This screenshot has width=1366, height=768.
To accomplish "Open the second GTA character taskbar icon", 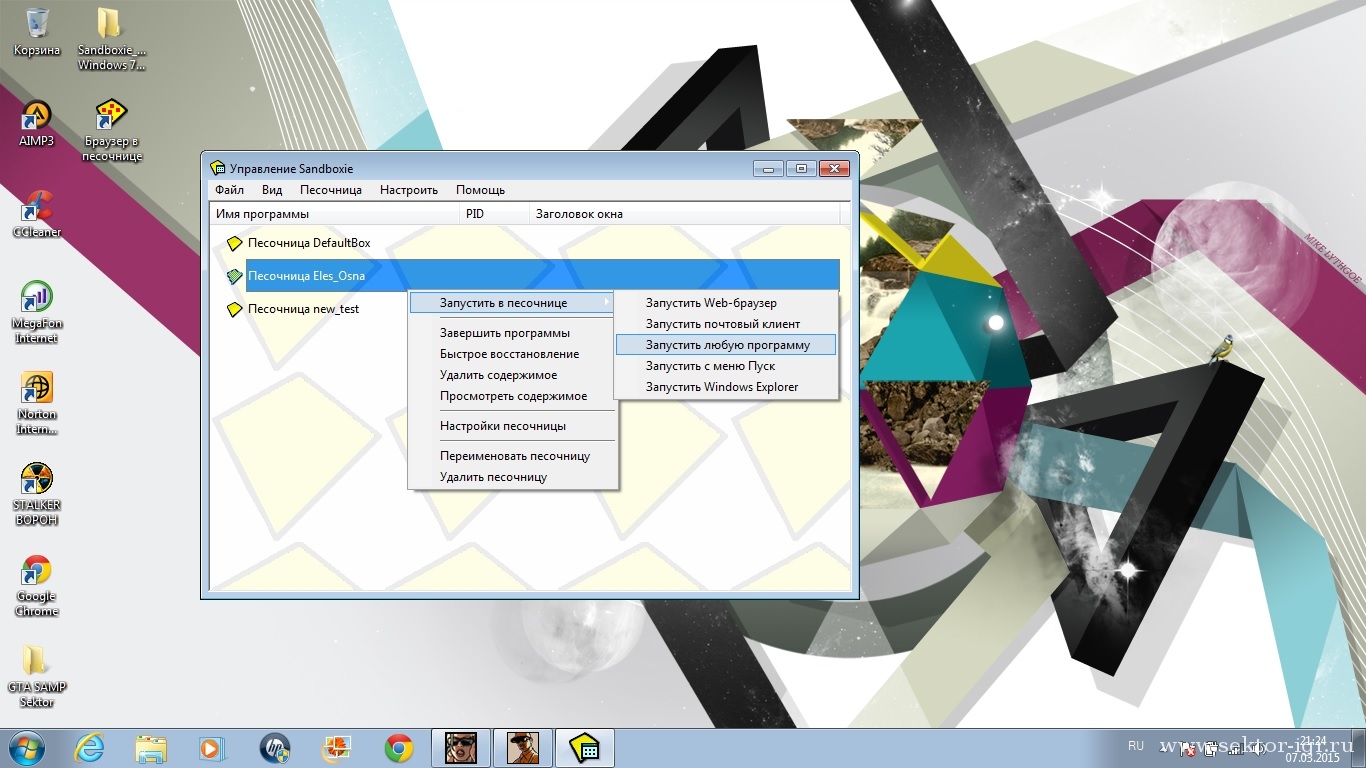I will (523, 748).
